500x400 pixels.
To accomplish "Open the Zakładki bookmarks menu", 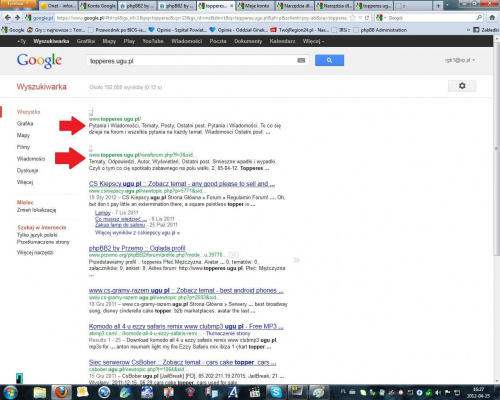I will click(486, 30).
